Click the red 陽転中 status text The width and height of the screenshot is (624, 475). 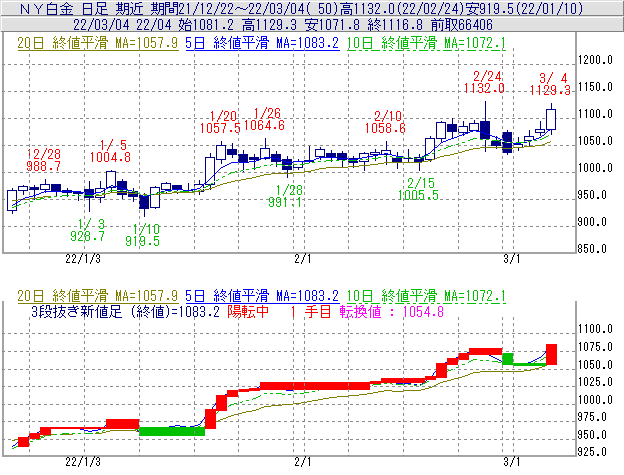pos(248,311)
